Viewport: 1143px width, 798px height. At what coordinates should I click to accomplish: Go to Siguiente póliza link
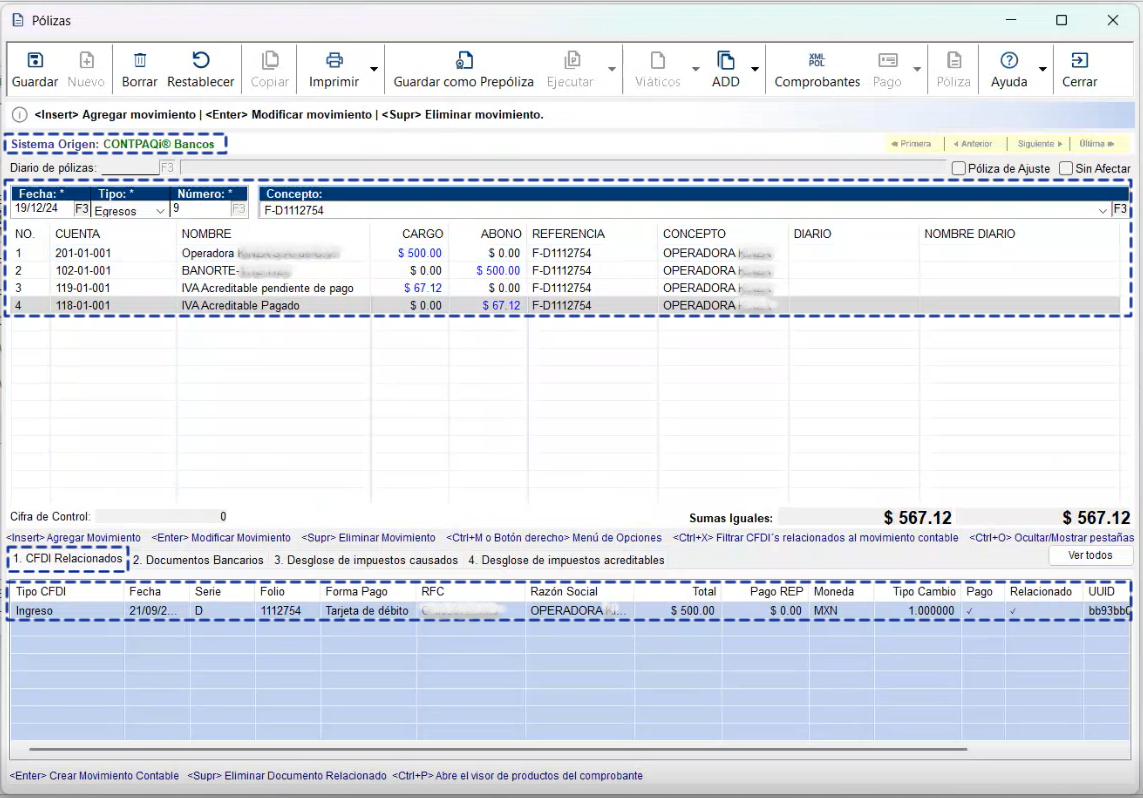click(x=1037, y=144)
